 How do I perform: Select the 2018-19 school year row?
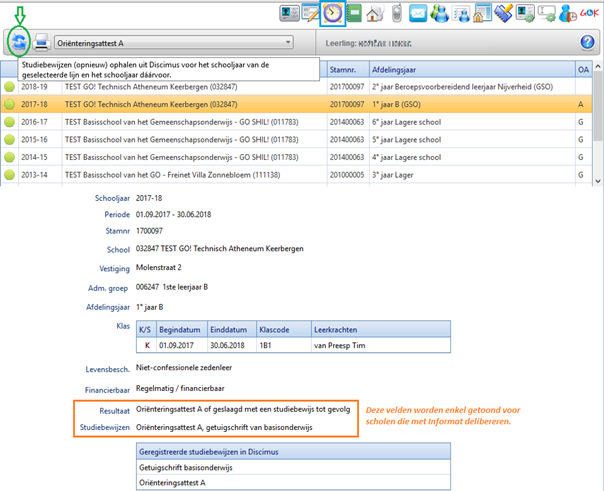tap(296, 87)
